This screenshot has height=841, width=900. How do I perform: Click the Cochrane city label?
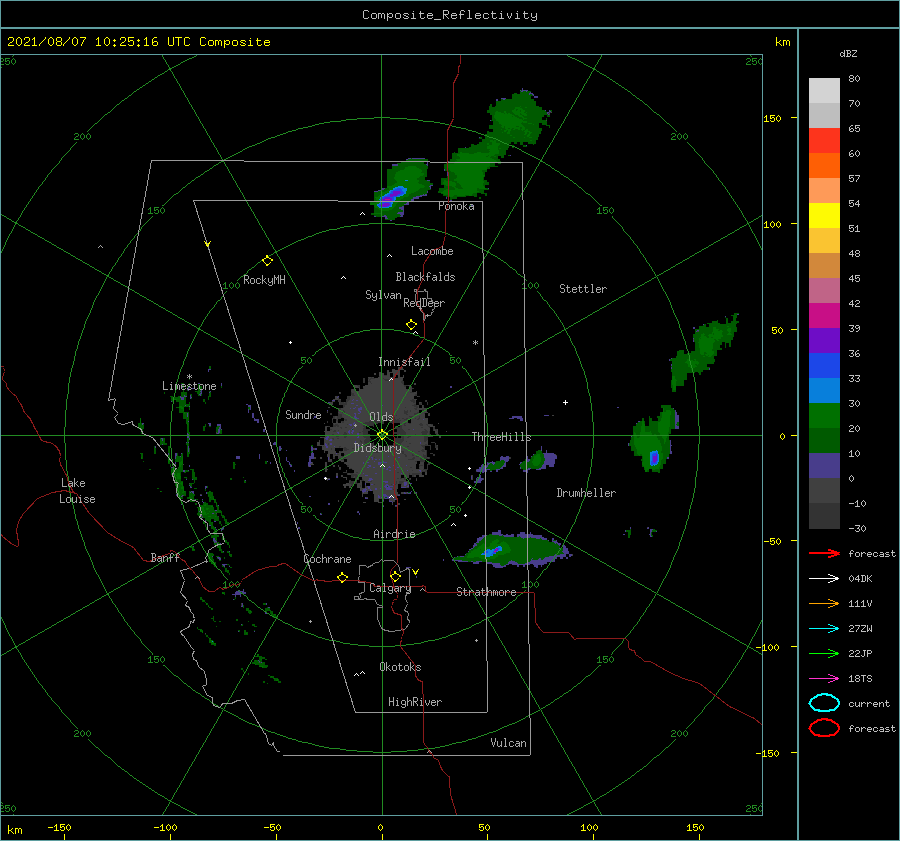[x=327, y=559]
